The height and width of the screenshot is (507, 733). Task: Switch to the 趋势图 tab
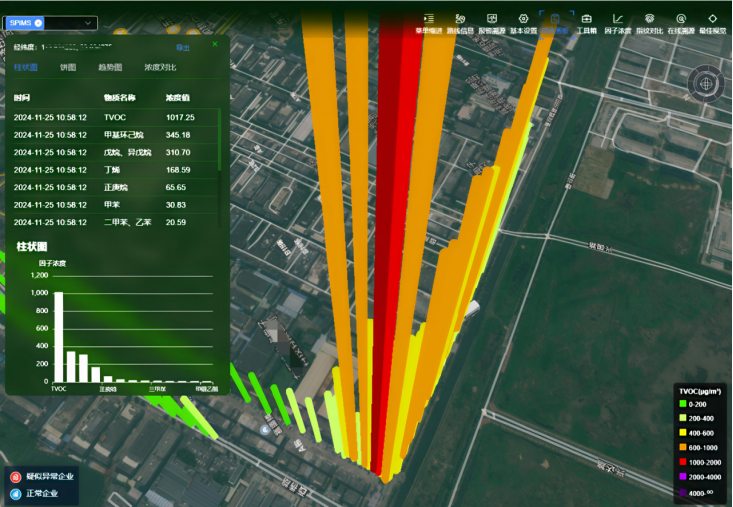click(x=109, y=67)
